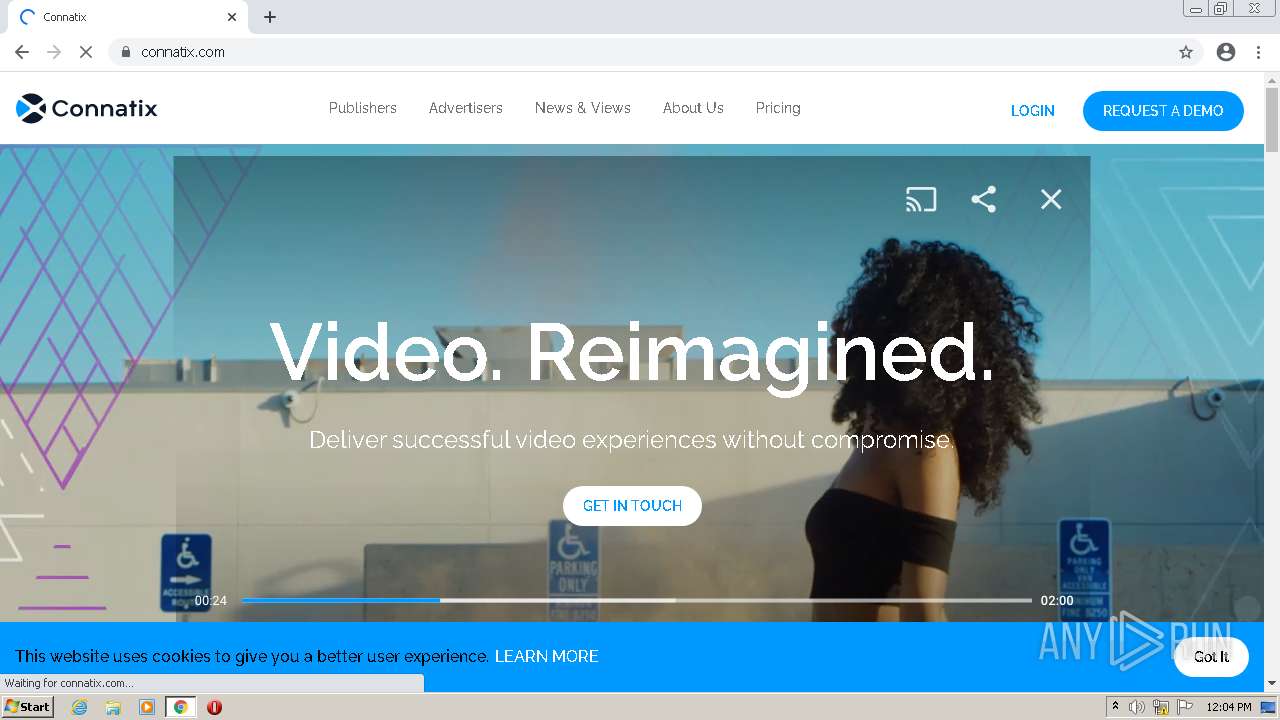The image size is (1280, 720).
Task: Click the Chrome taskbar icon
Action: point(181,707)
